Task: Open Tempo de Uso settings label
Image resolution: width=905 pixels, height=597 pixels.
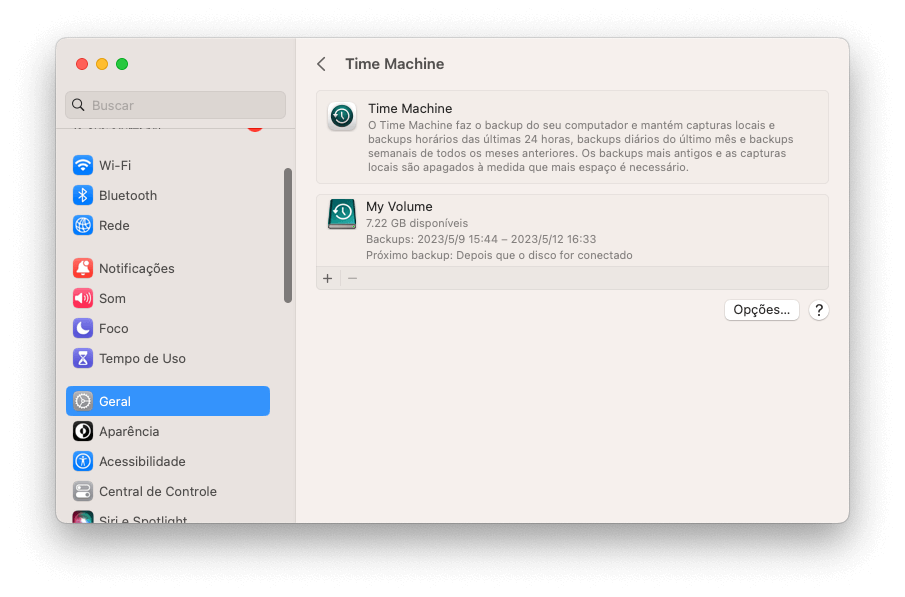Action: point(142,358)
